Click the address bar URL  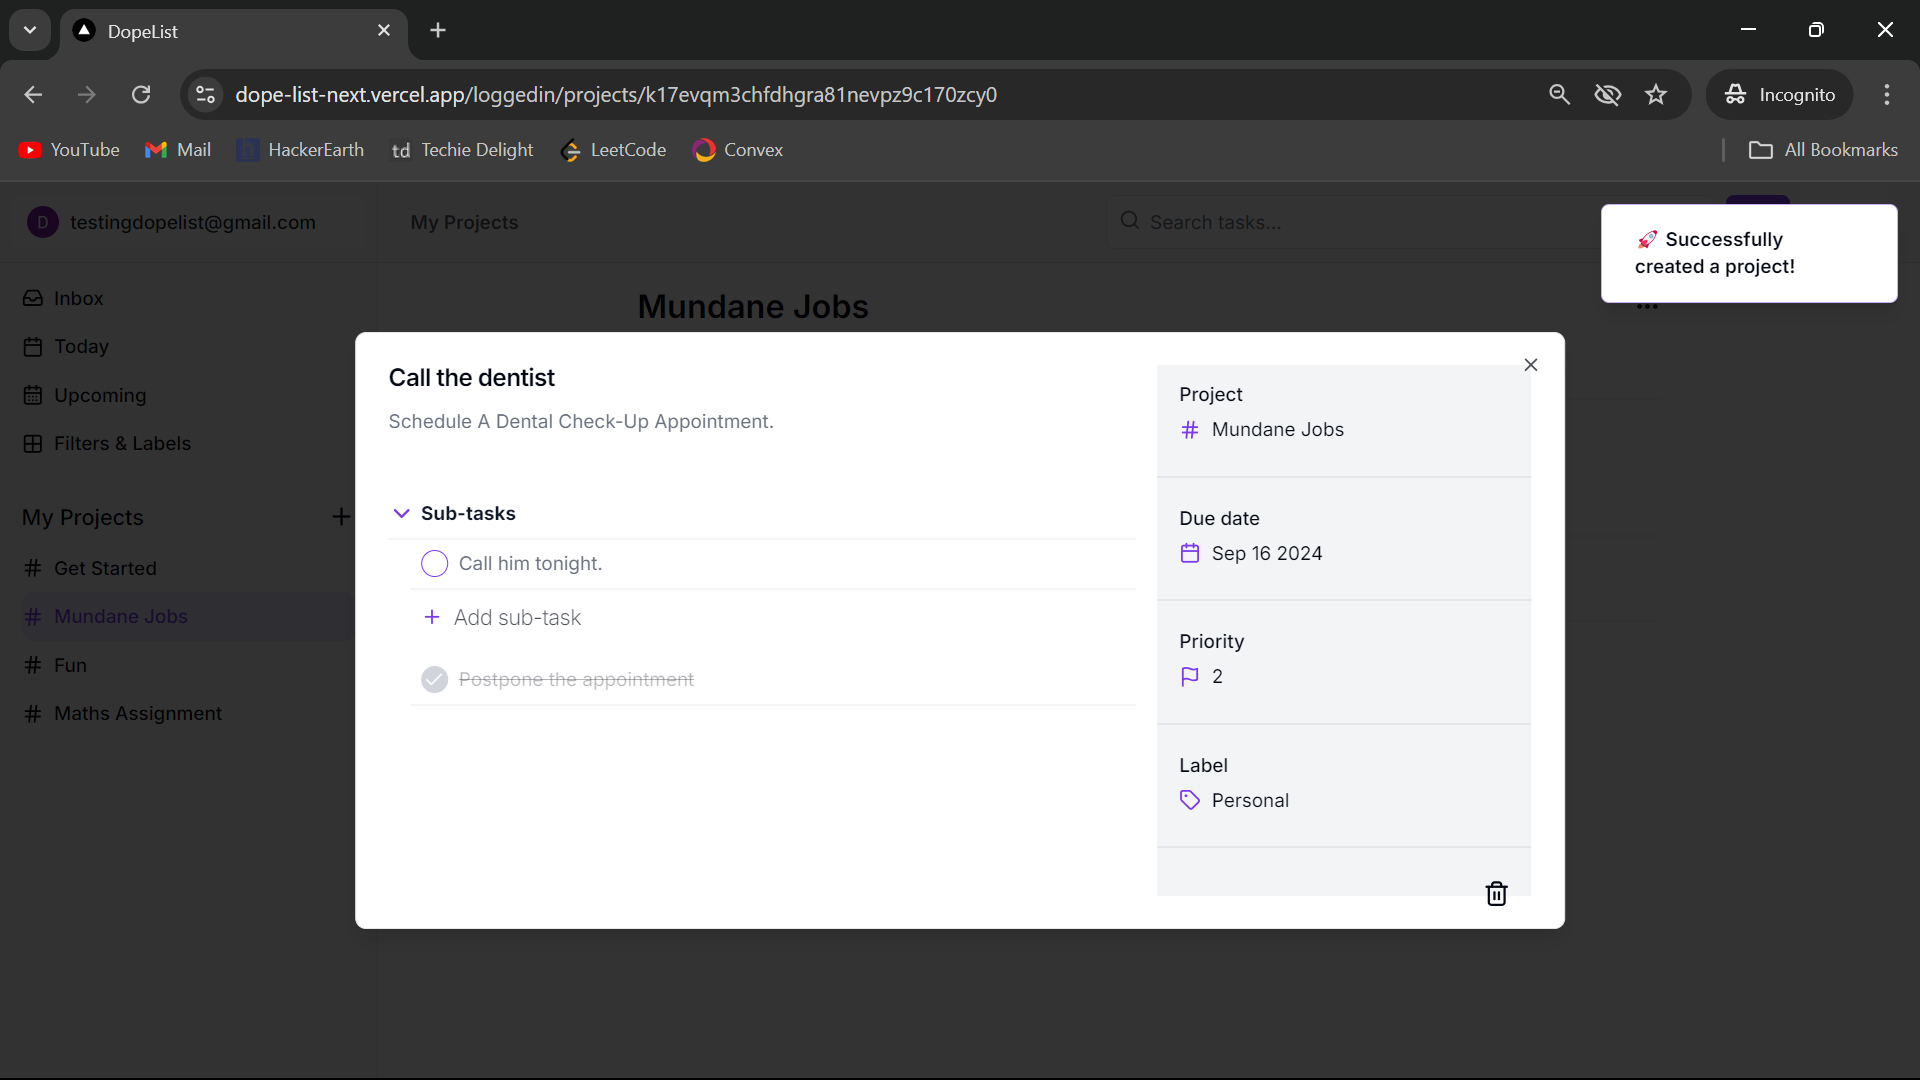click(615, 95)
